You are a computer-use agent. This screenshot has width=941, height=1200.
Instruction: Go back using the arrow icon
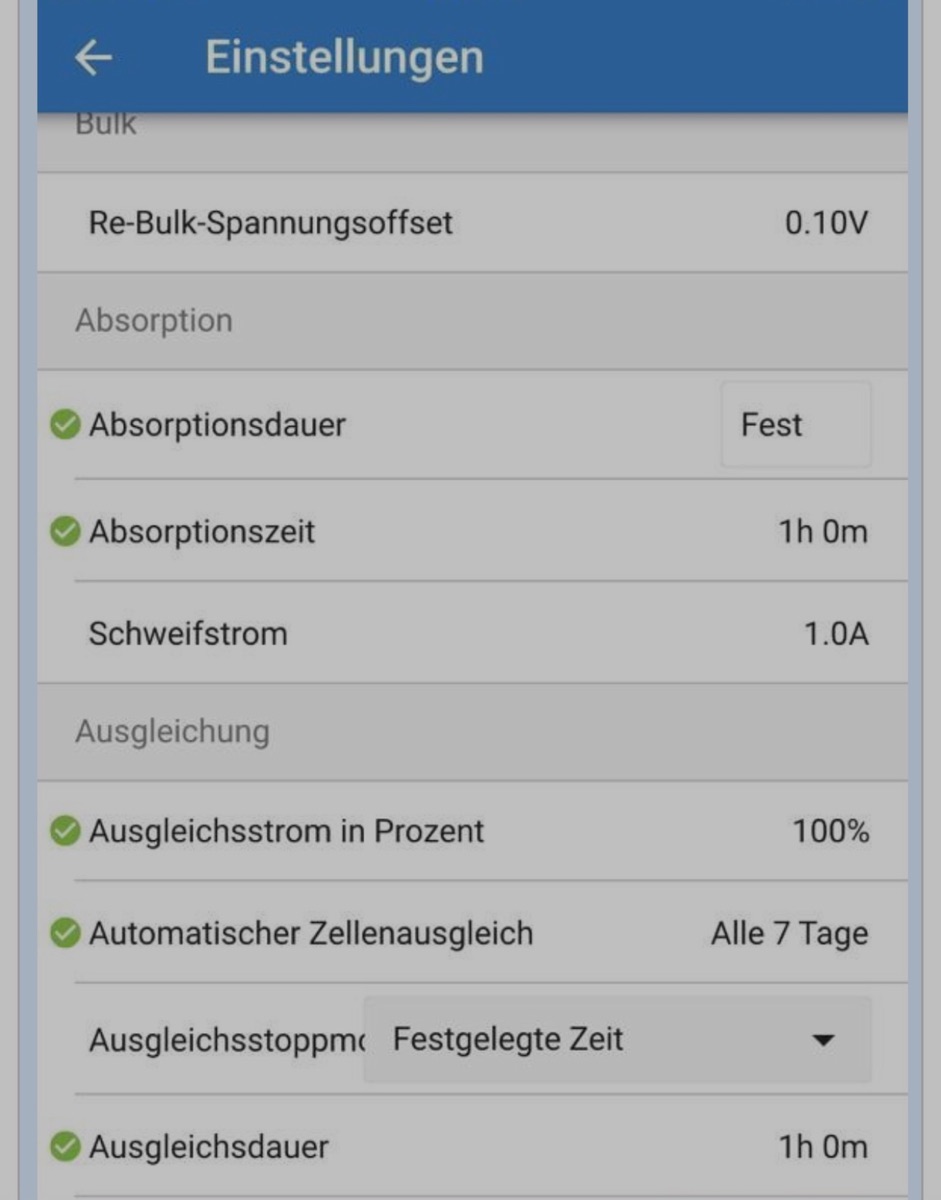(x=93, y=58)
